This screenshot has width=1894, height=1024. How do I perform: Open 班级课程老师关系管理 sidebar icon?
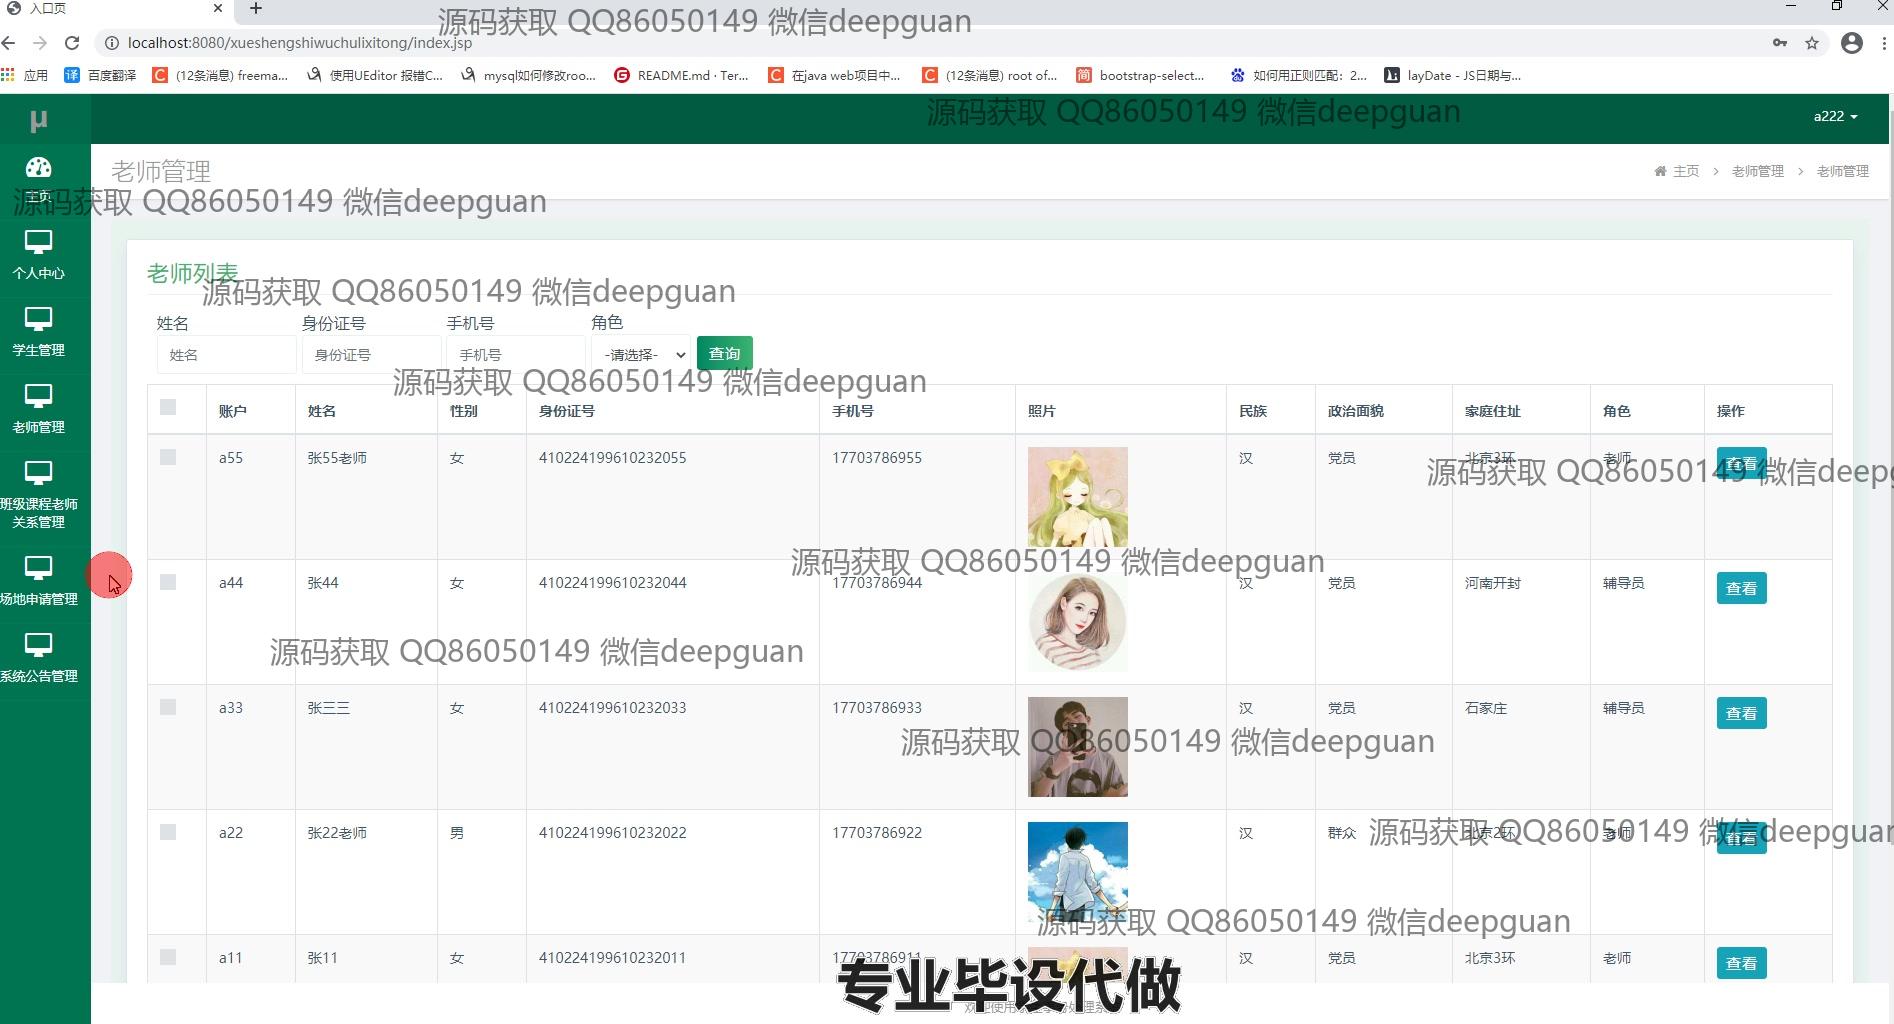pyautogui.click(x=38, y=474)
